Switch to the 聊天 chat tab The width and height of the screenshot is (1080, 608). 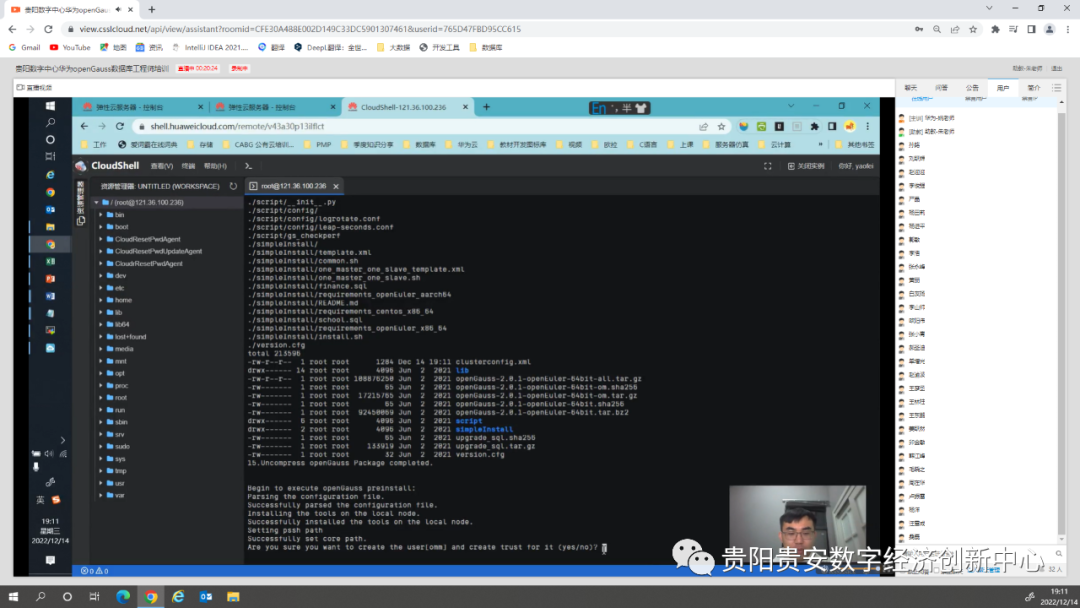pos(911,87)
